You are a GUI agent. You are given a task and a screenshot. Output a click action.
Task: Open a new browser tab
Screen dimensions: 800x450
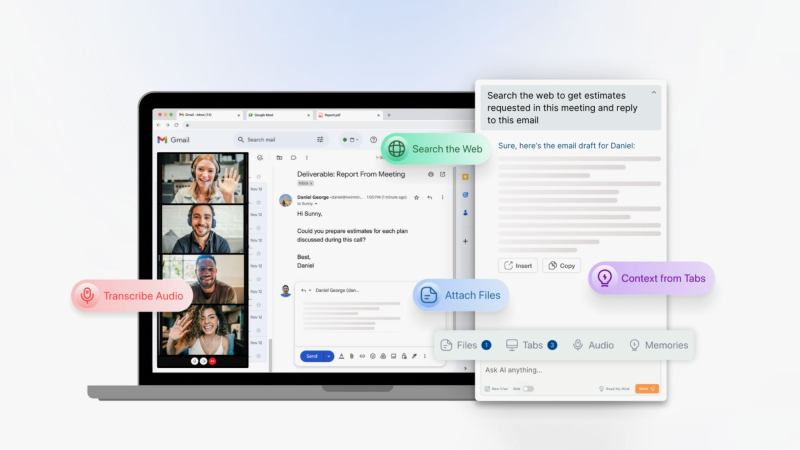(x=389, y=115)
